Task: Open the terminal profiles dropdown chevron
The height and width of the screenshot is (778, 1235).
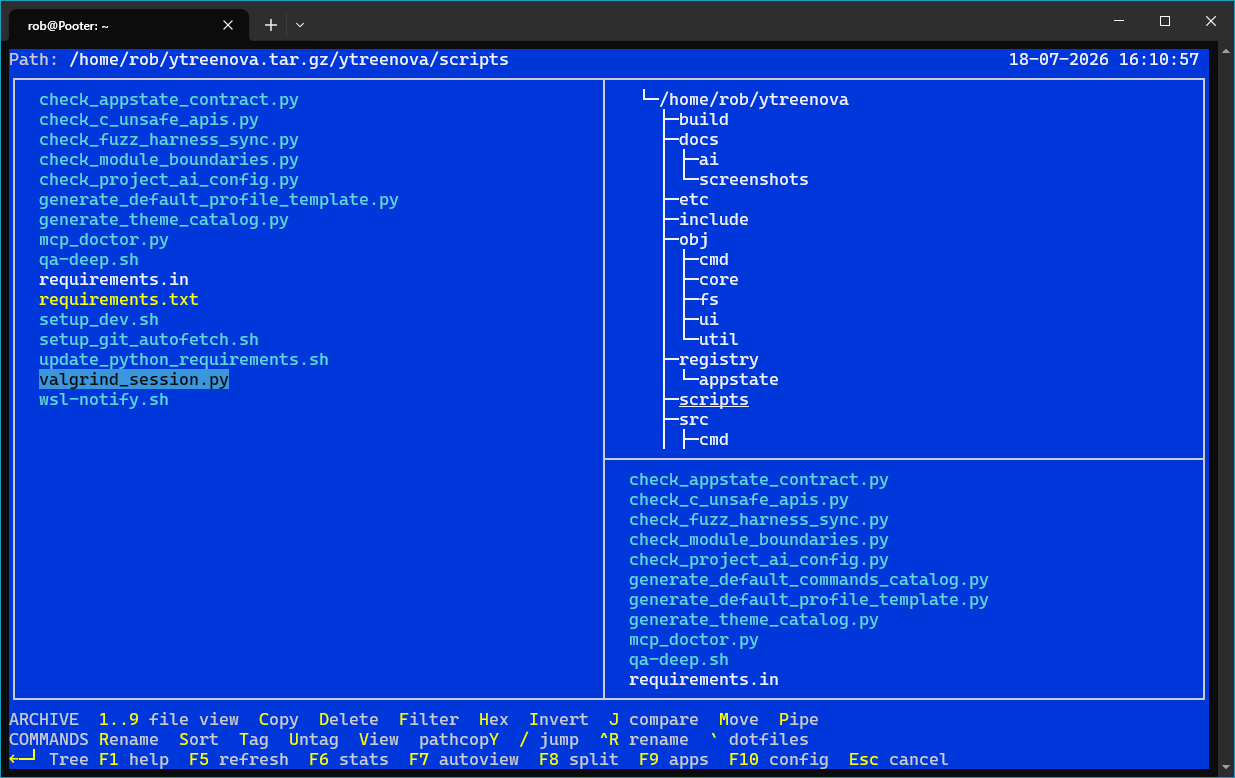Action: (x=300, y=25)
